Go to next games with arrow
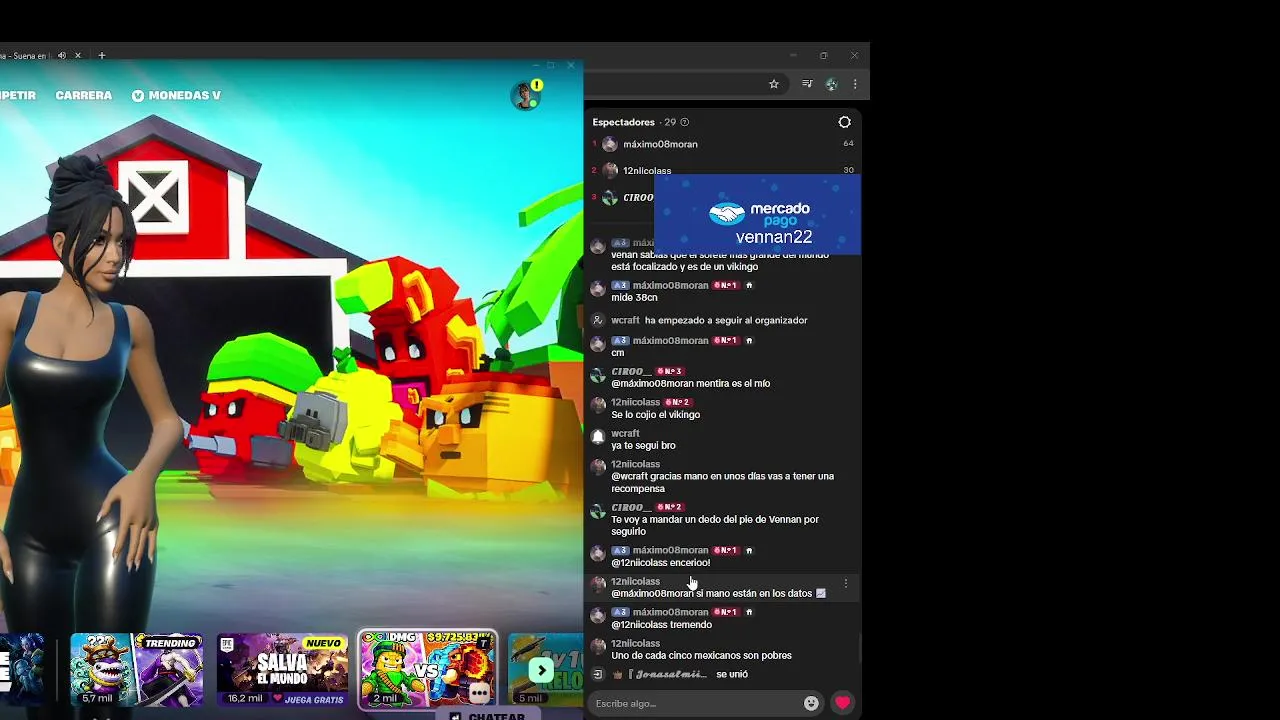Screen dimensions: 1280x720 pyautogui.click(x=541, y=670)
